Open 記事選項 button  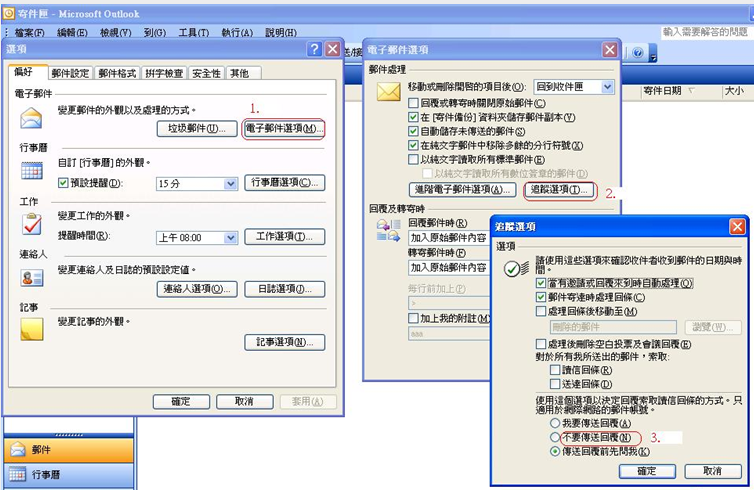point(285,342)
